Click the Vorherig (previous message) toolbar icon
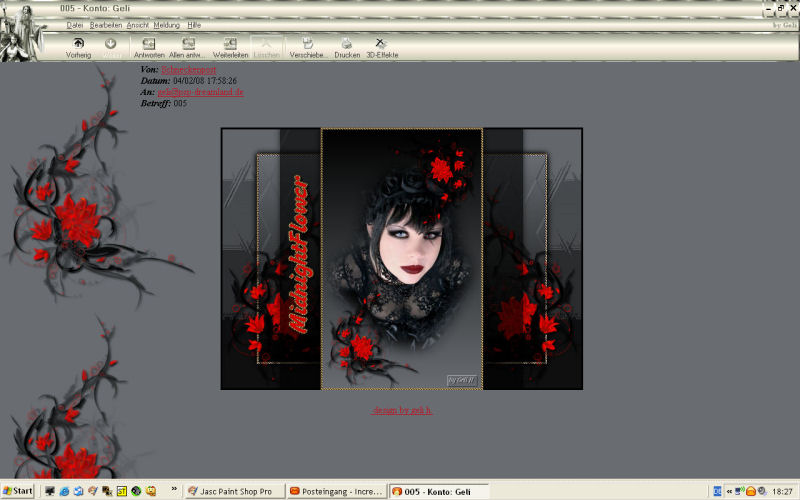Screen dimensions: 800x500 (x=77, y=45)
